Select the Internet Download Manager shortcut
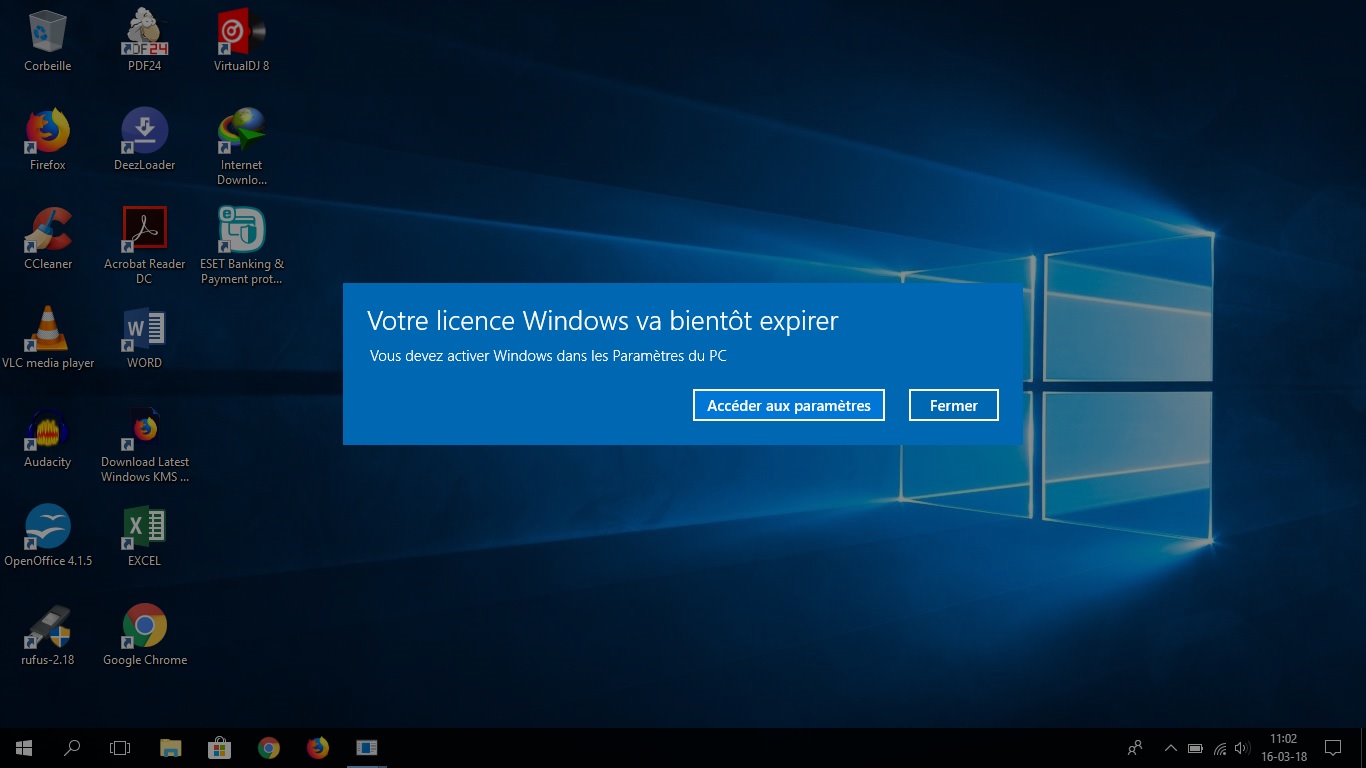1366x768 pixels. point(241,147)
